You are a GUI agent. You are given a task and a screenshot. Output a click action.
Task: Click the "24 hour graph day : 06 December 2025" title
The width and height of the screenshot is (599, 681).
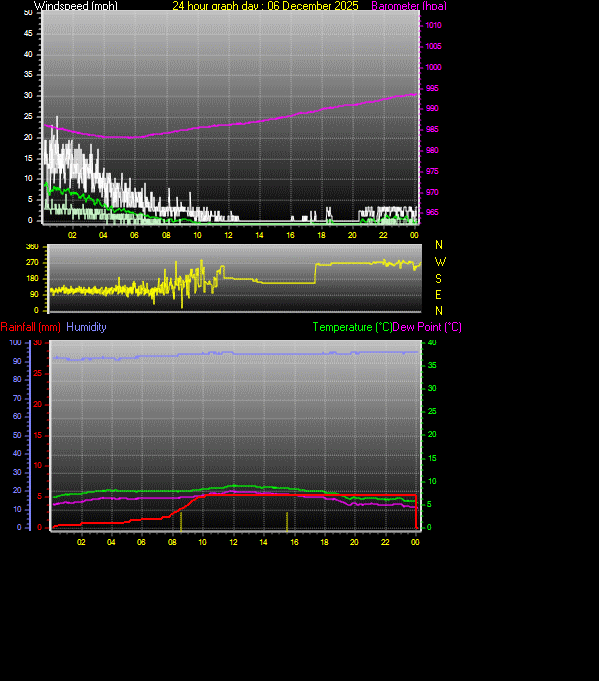[x=265, y=6]
